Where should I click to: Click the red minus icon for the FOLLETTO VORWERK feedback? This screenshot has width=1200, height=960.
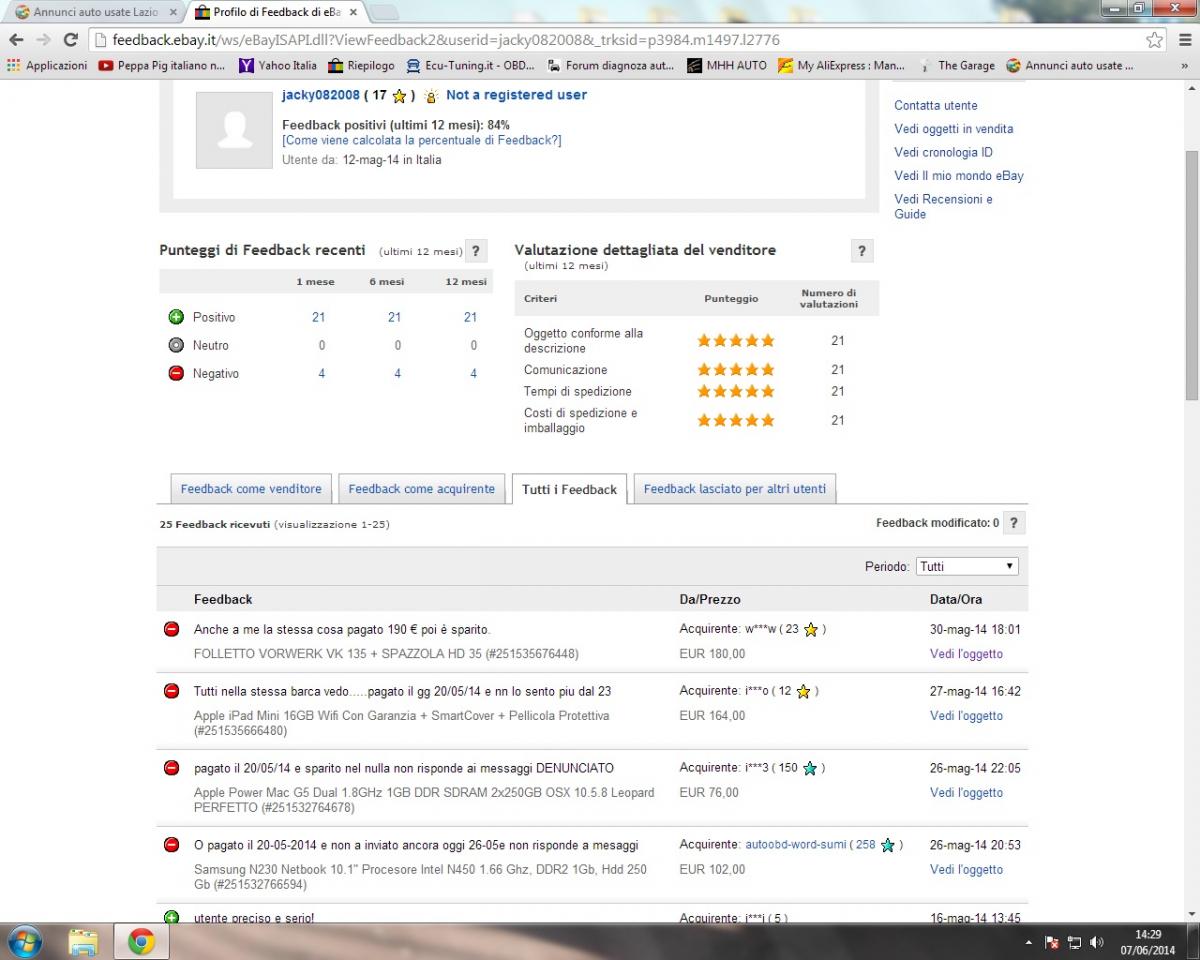pyautogui.click(x=171, y=629)
